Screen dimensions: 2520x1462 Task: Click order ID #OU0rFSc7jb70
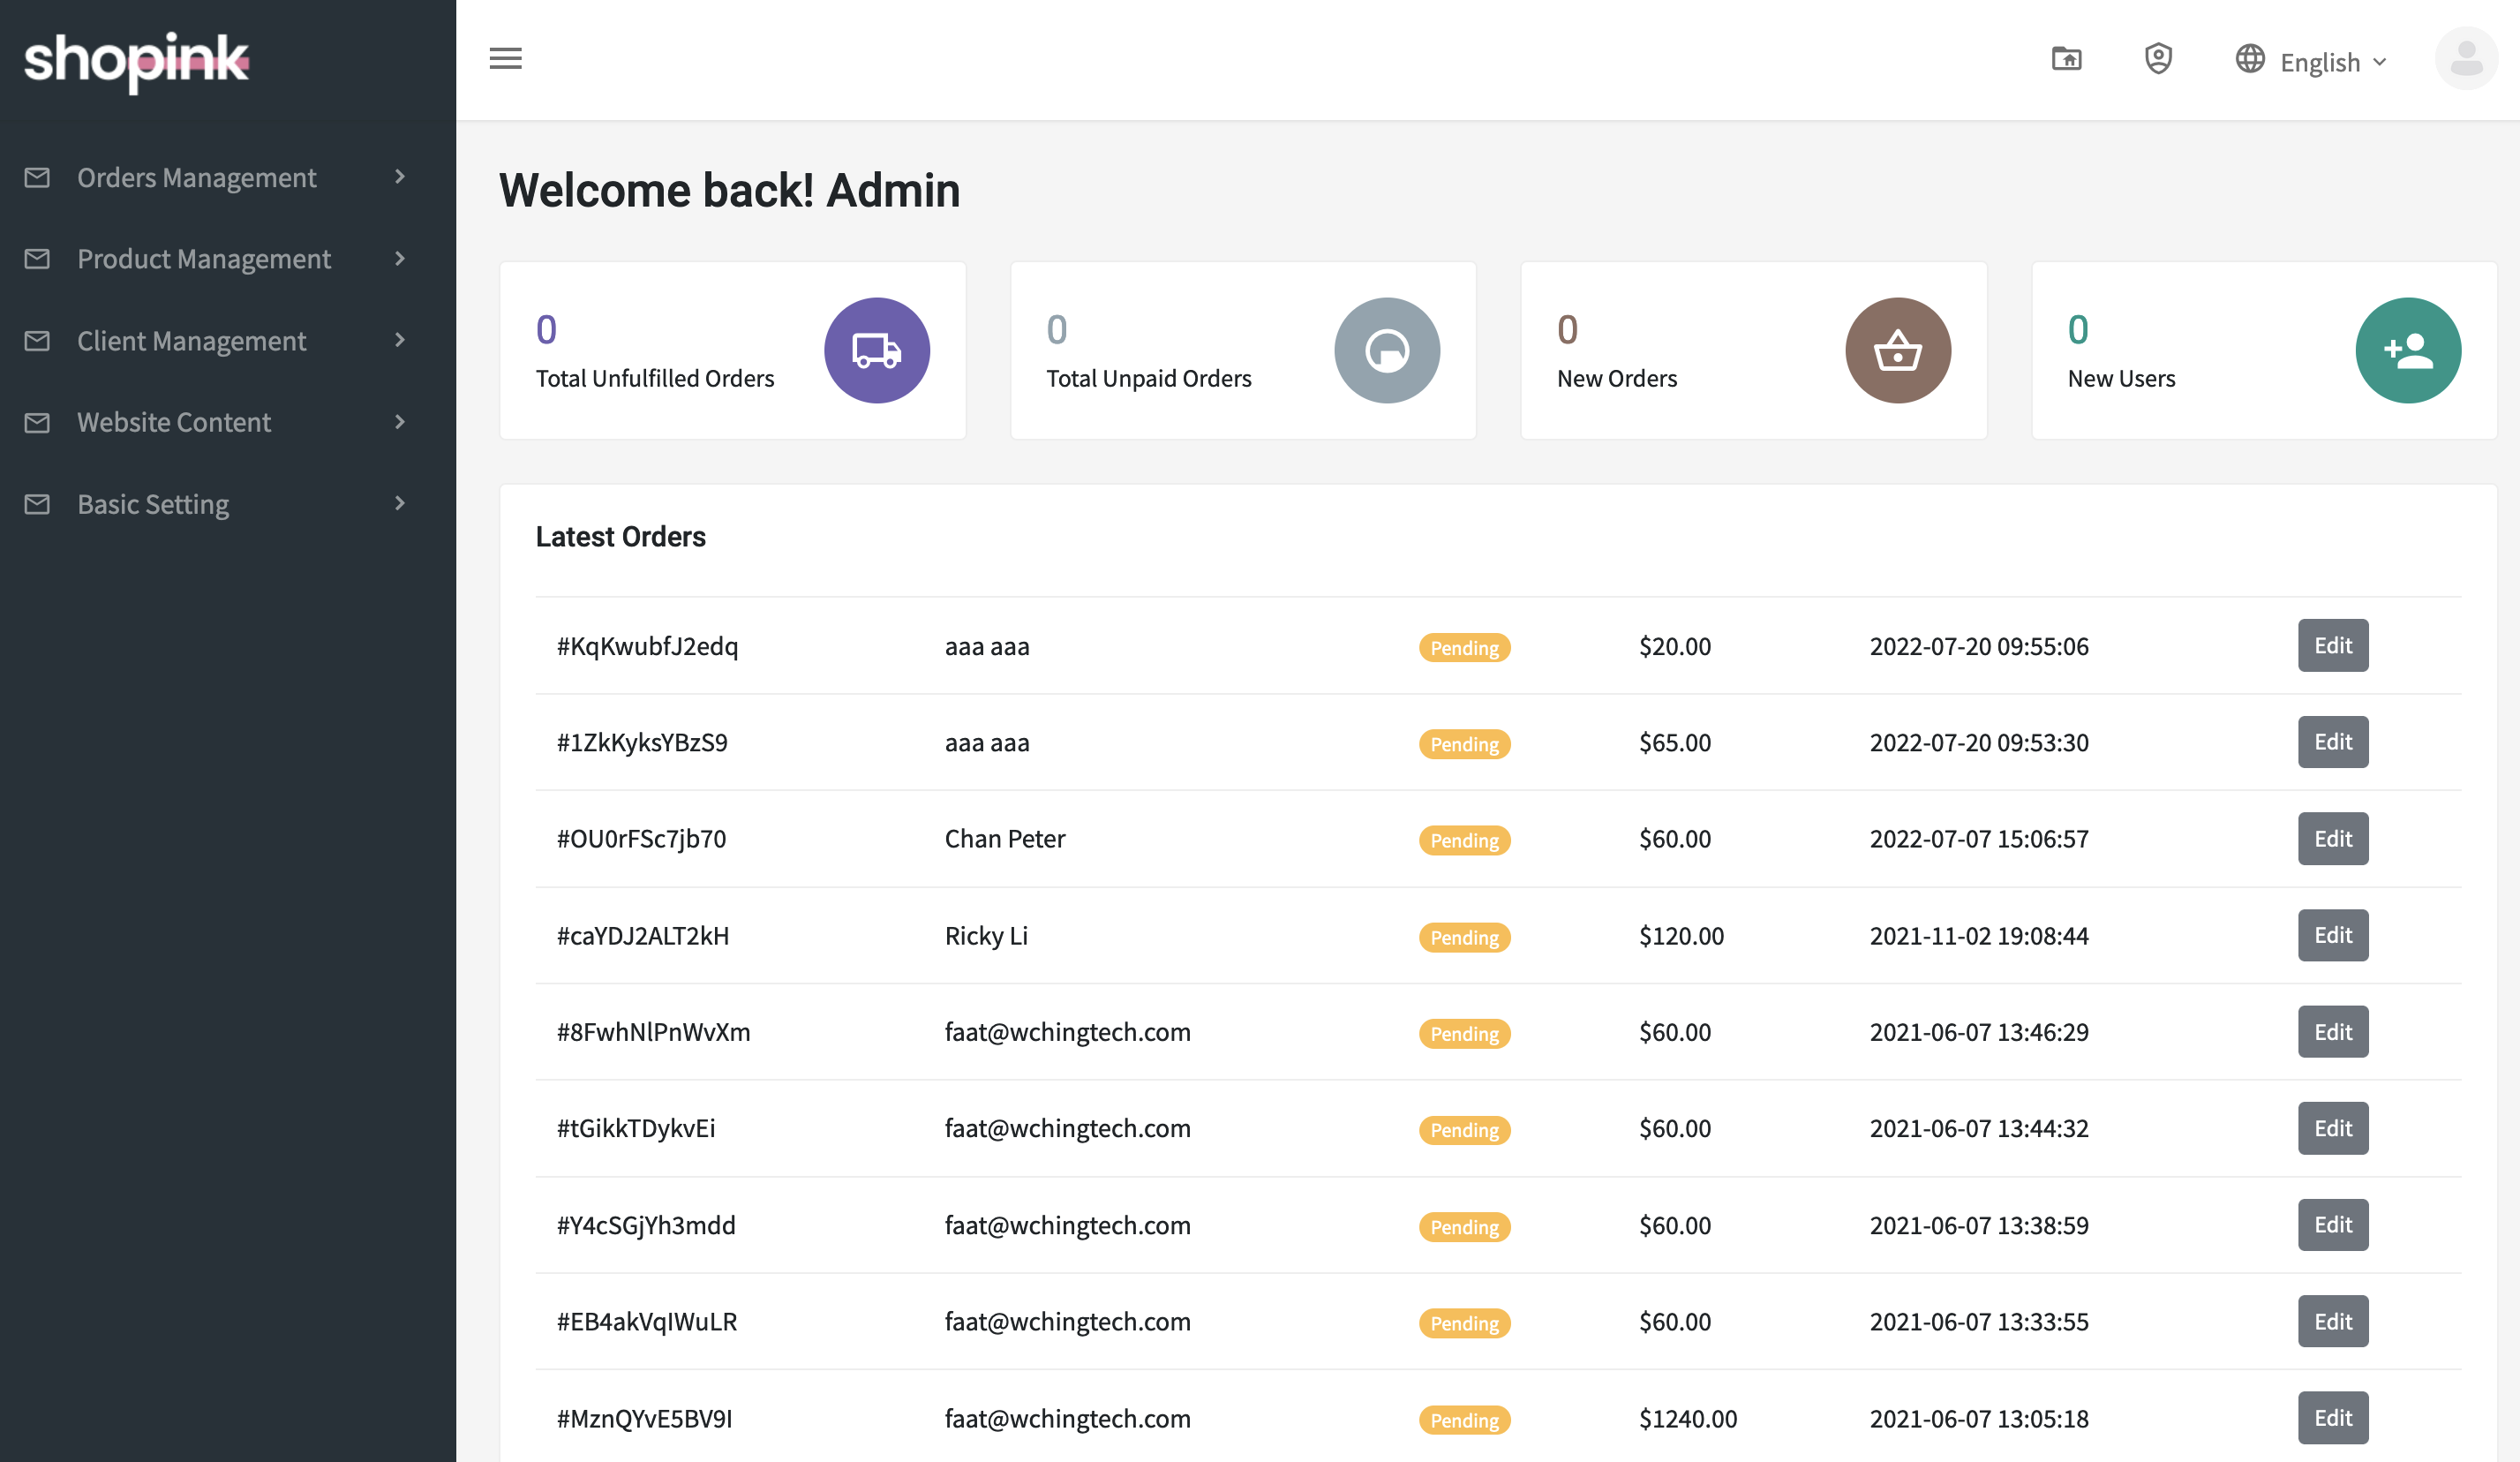(641, 839)
